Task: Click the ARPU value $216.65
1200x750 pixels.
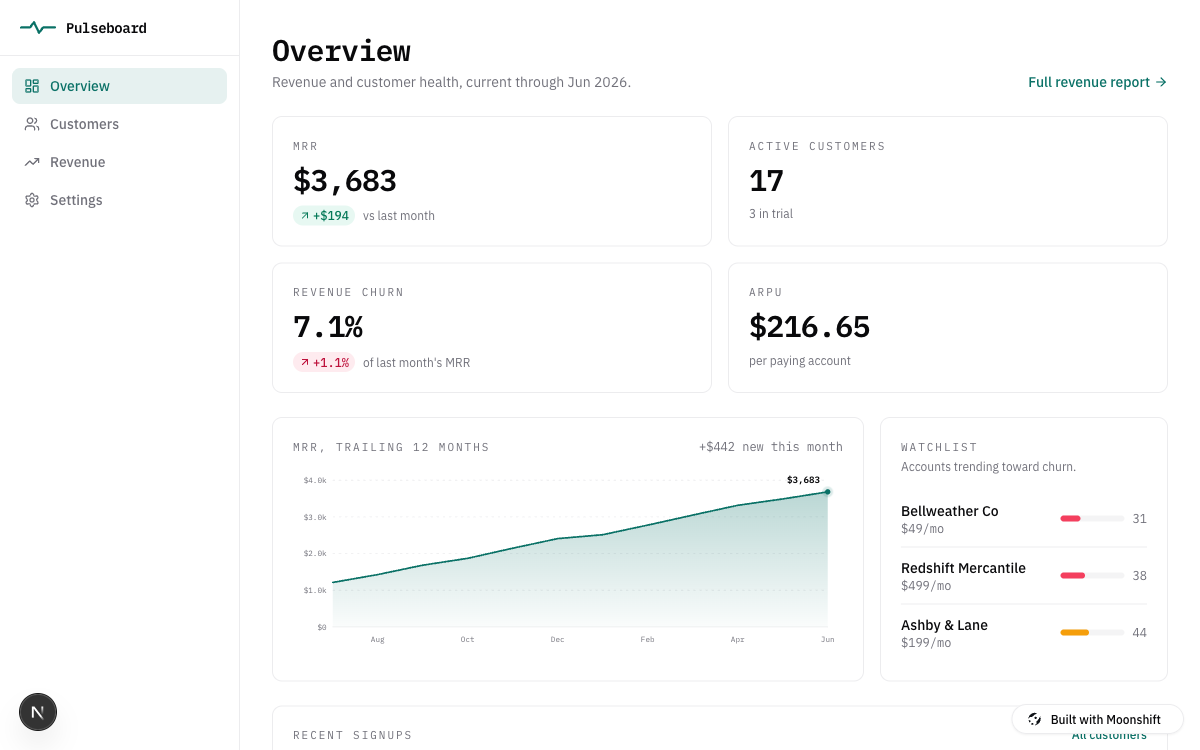Action: [x=809, y=327]
